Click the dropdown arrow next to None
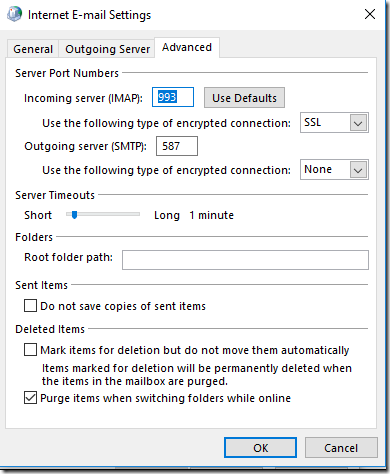This screenshot has width=390, height=474. point(358,170)
